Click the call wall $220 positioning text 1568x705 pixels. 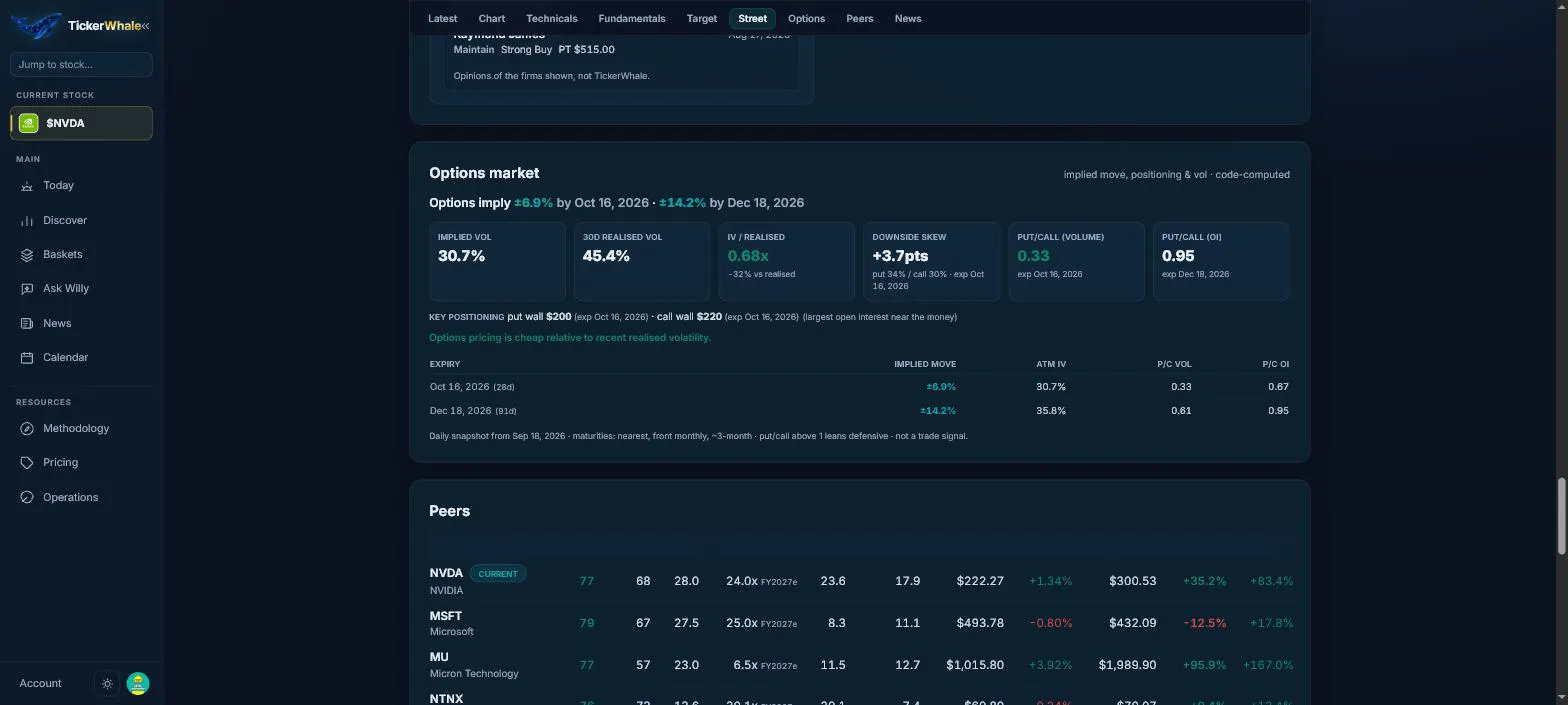click(689, 317)
